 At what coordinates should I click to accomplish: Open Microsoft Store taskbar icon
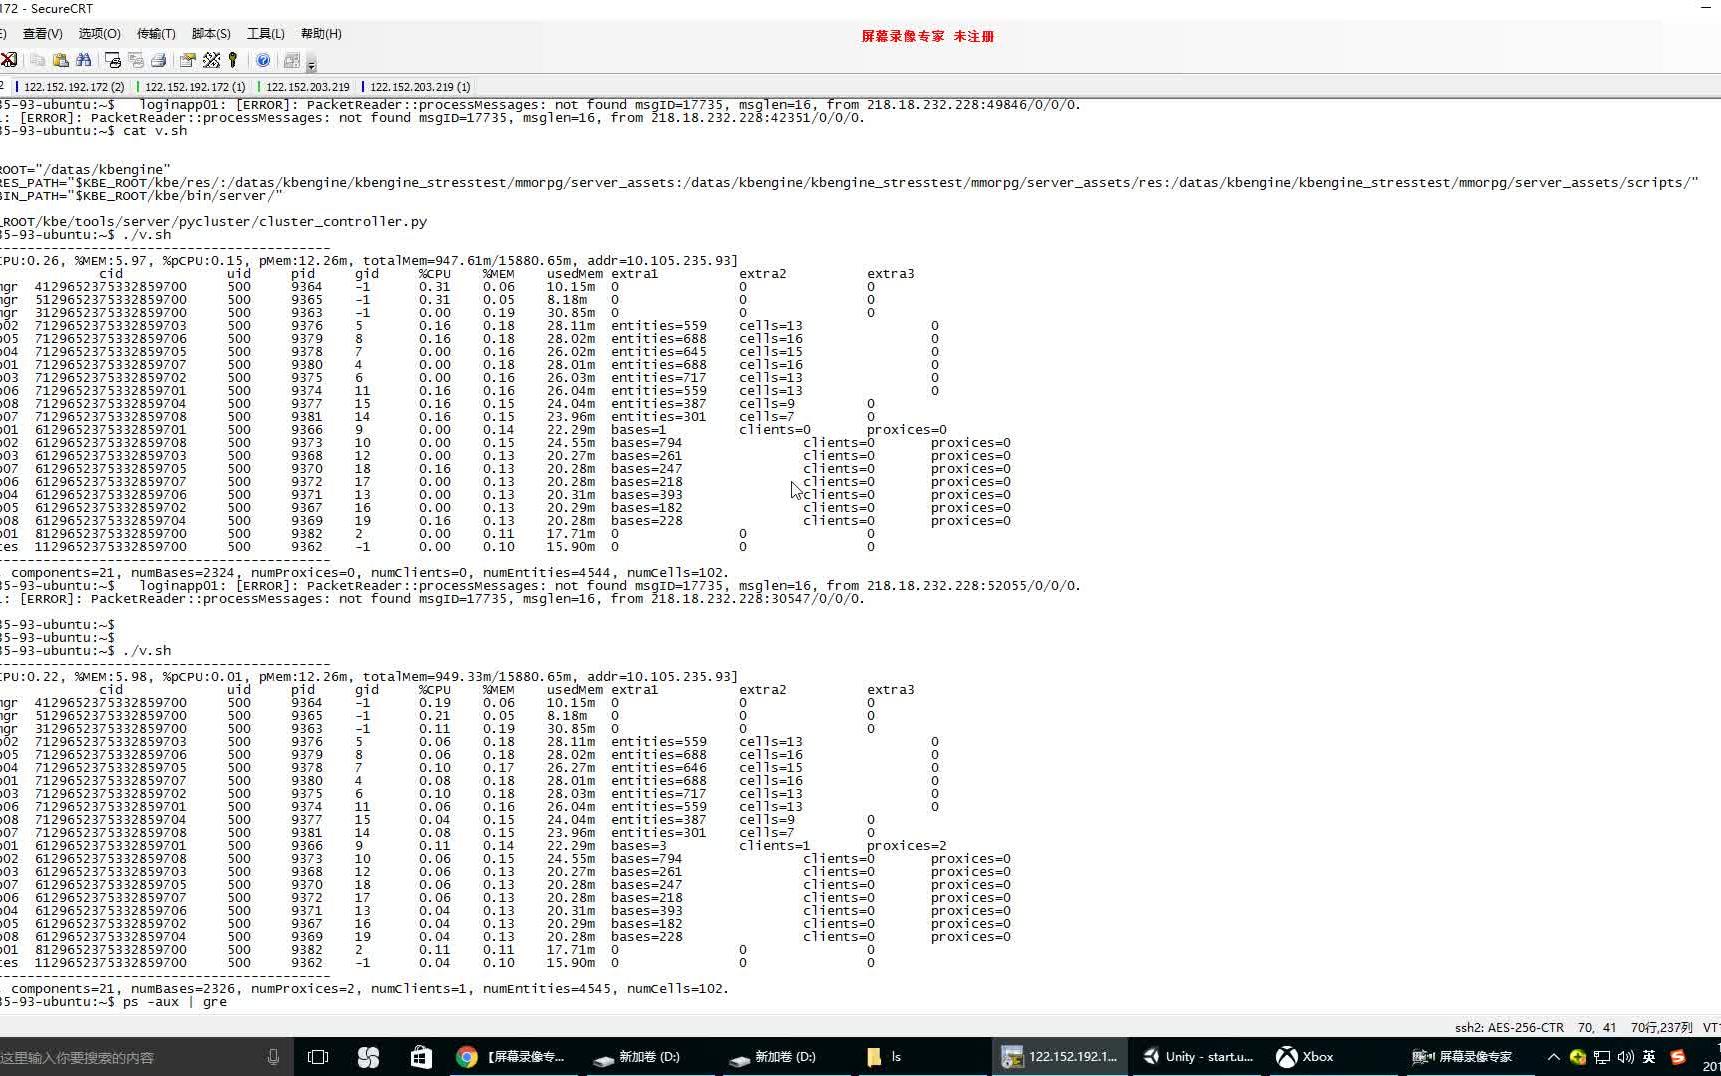pos(421,1057)
